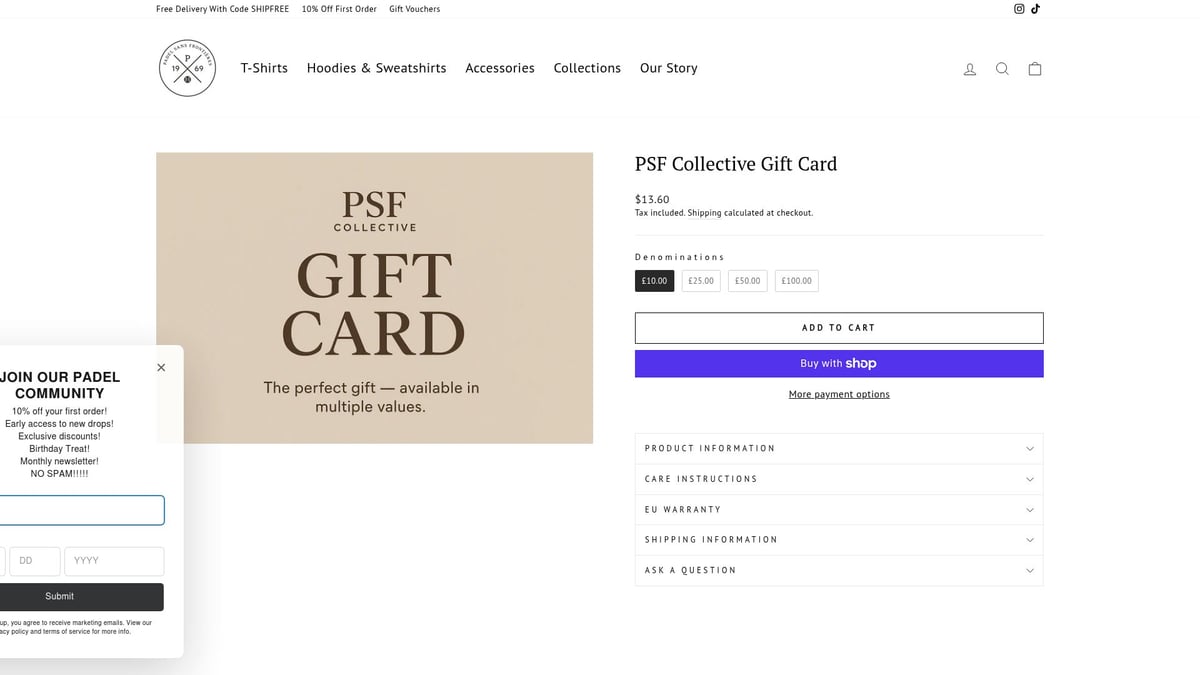Open the Instagram icon in the top bar
The height and width of the screenshot is (675, 1200).
(1018, 8)
